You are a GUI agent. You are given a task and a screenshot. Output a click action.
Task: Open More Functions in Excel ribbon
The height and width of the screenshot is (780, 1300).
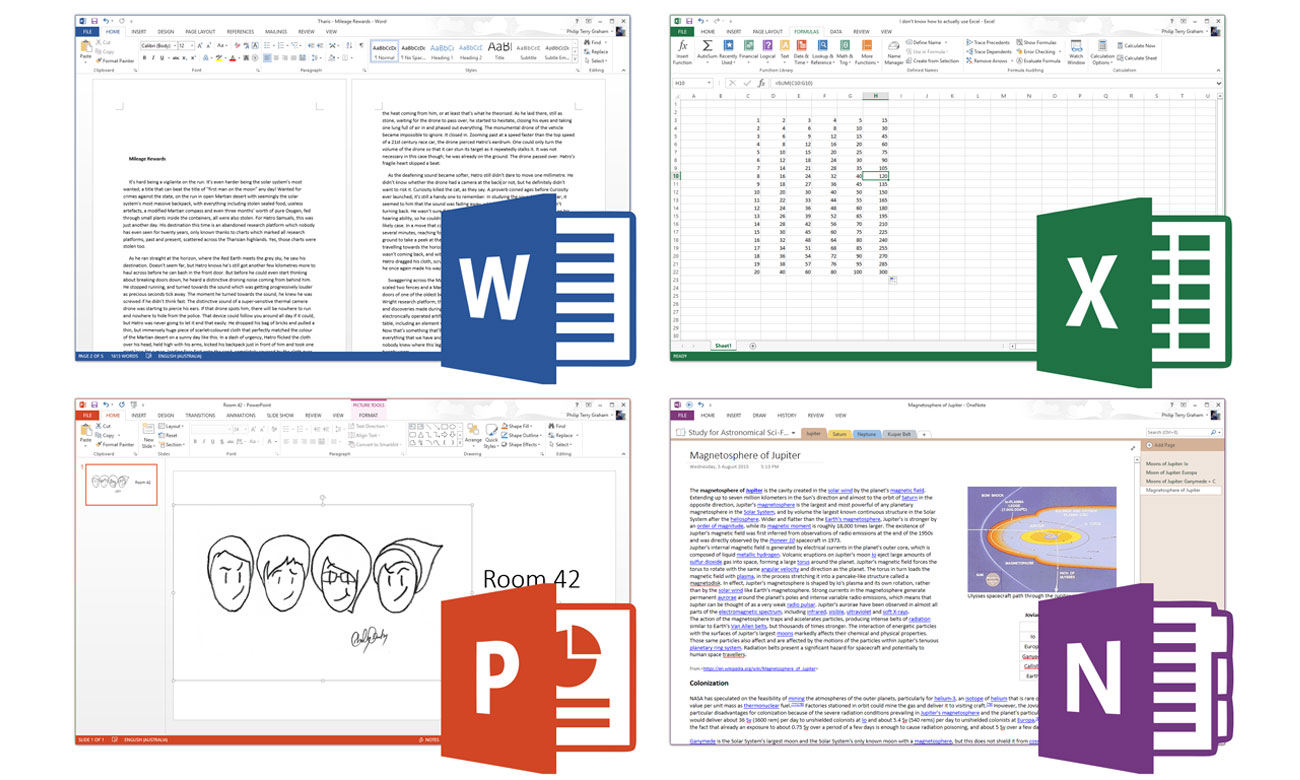click(867, 53)
